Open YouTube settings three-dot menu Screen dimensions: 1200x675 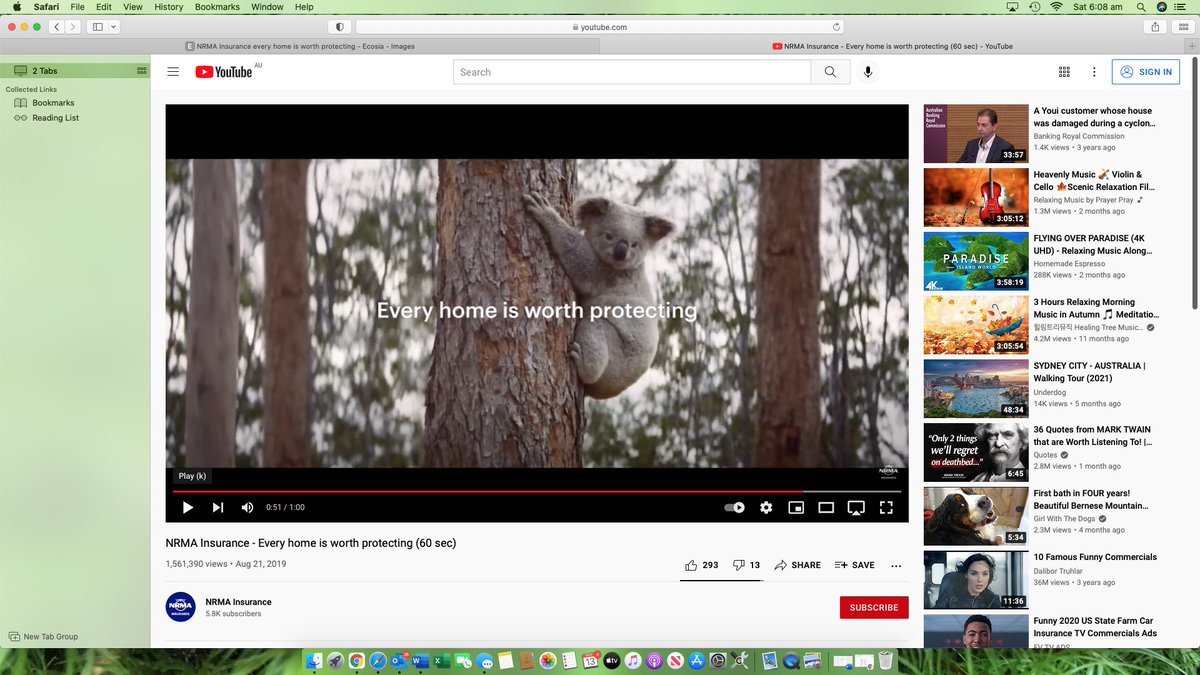[1094, 72]
